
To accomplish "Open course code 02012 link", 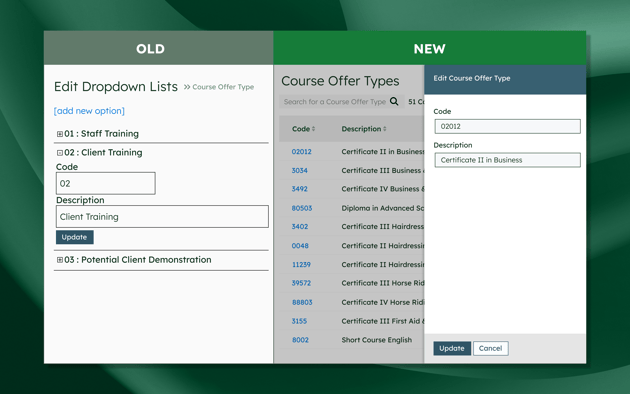I will tap(301, 151).
